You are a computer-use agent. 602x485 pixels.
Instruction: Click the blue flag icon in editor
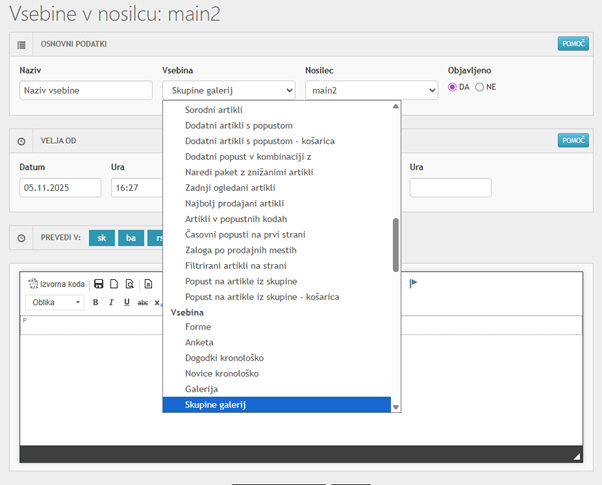413,284
